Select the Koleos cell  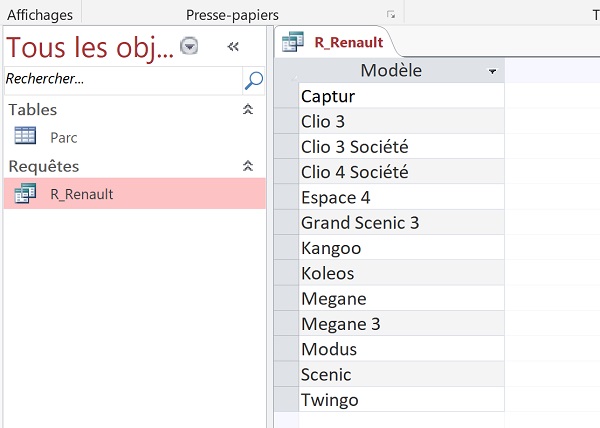click(x=401, y=273)
